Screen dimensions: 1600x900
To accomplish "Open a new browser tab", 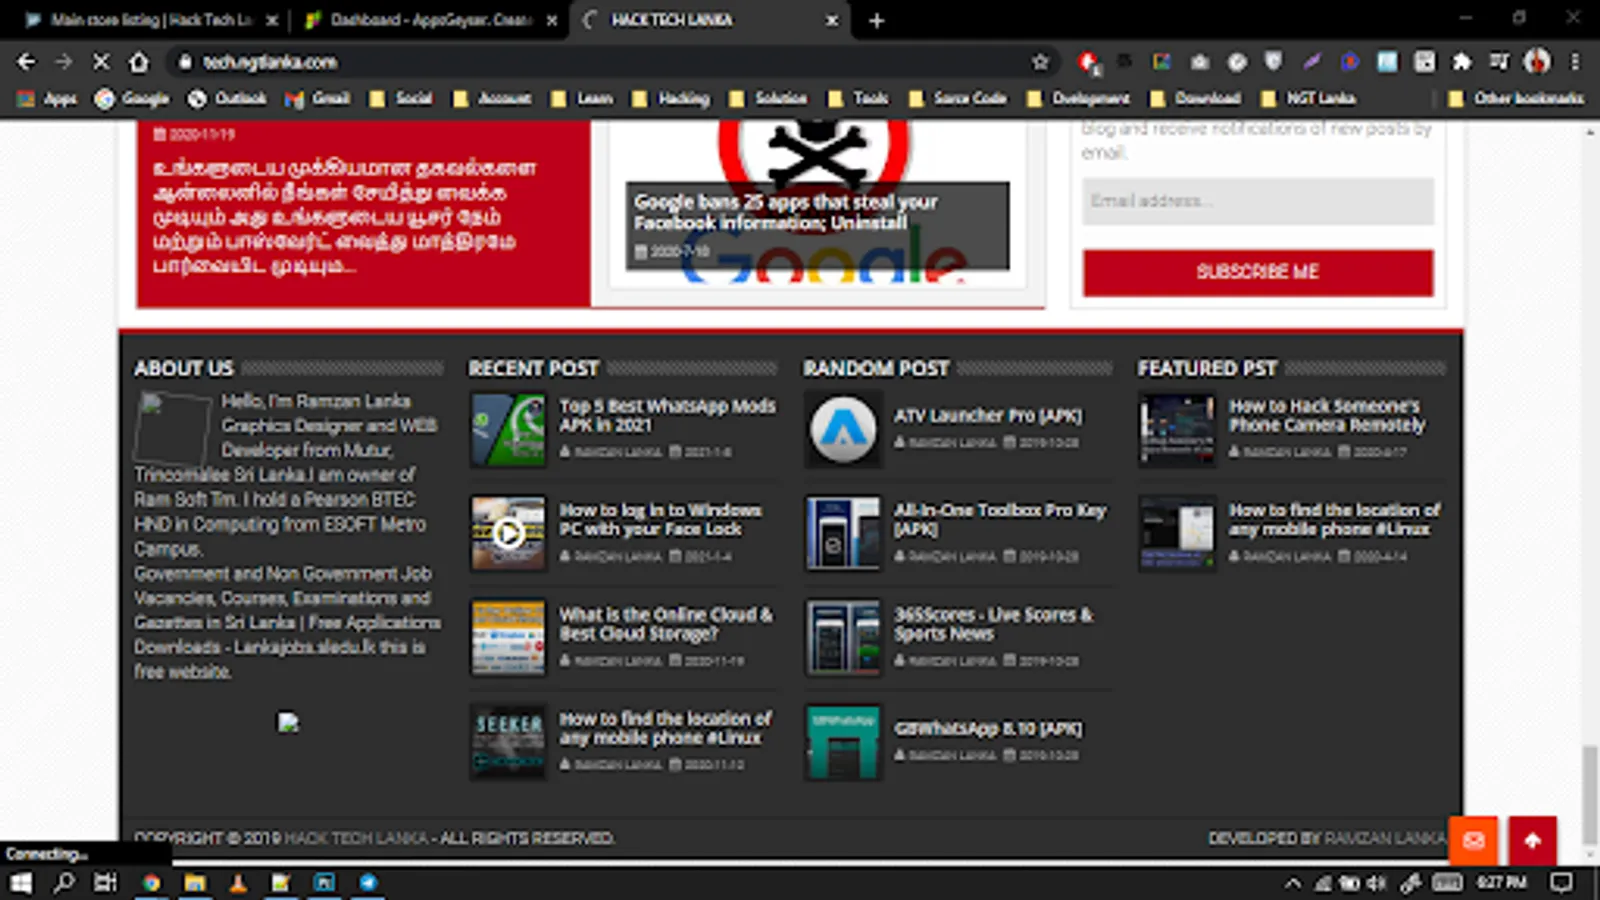I will coord(876,20).
